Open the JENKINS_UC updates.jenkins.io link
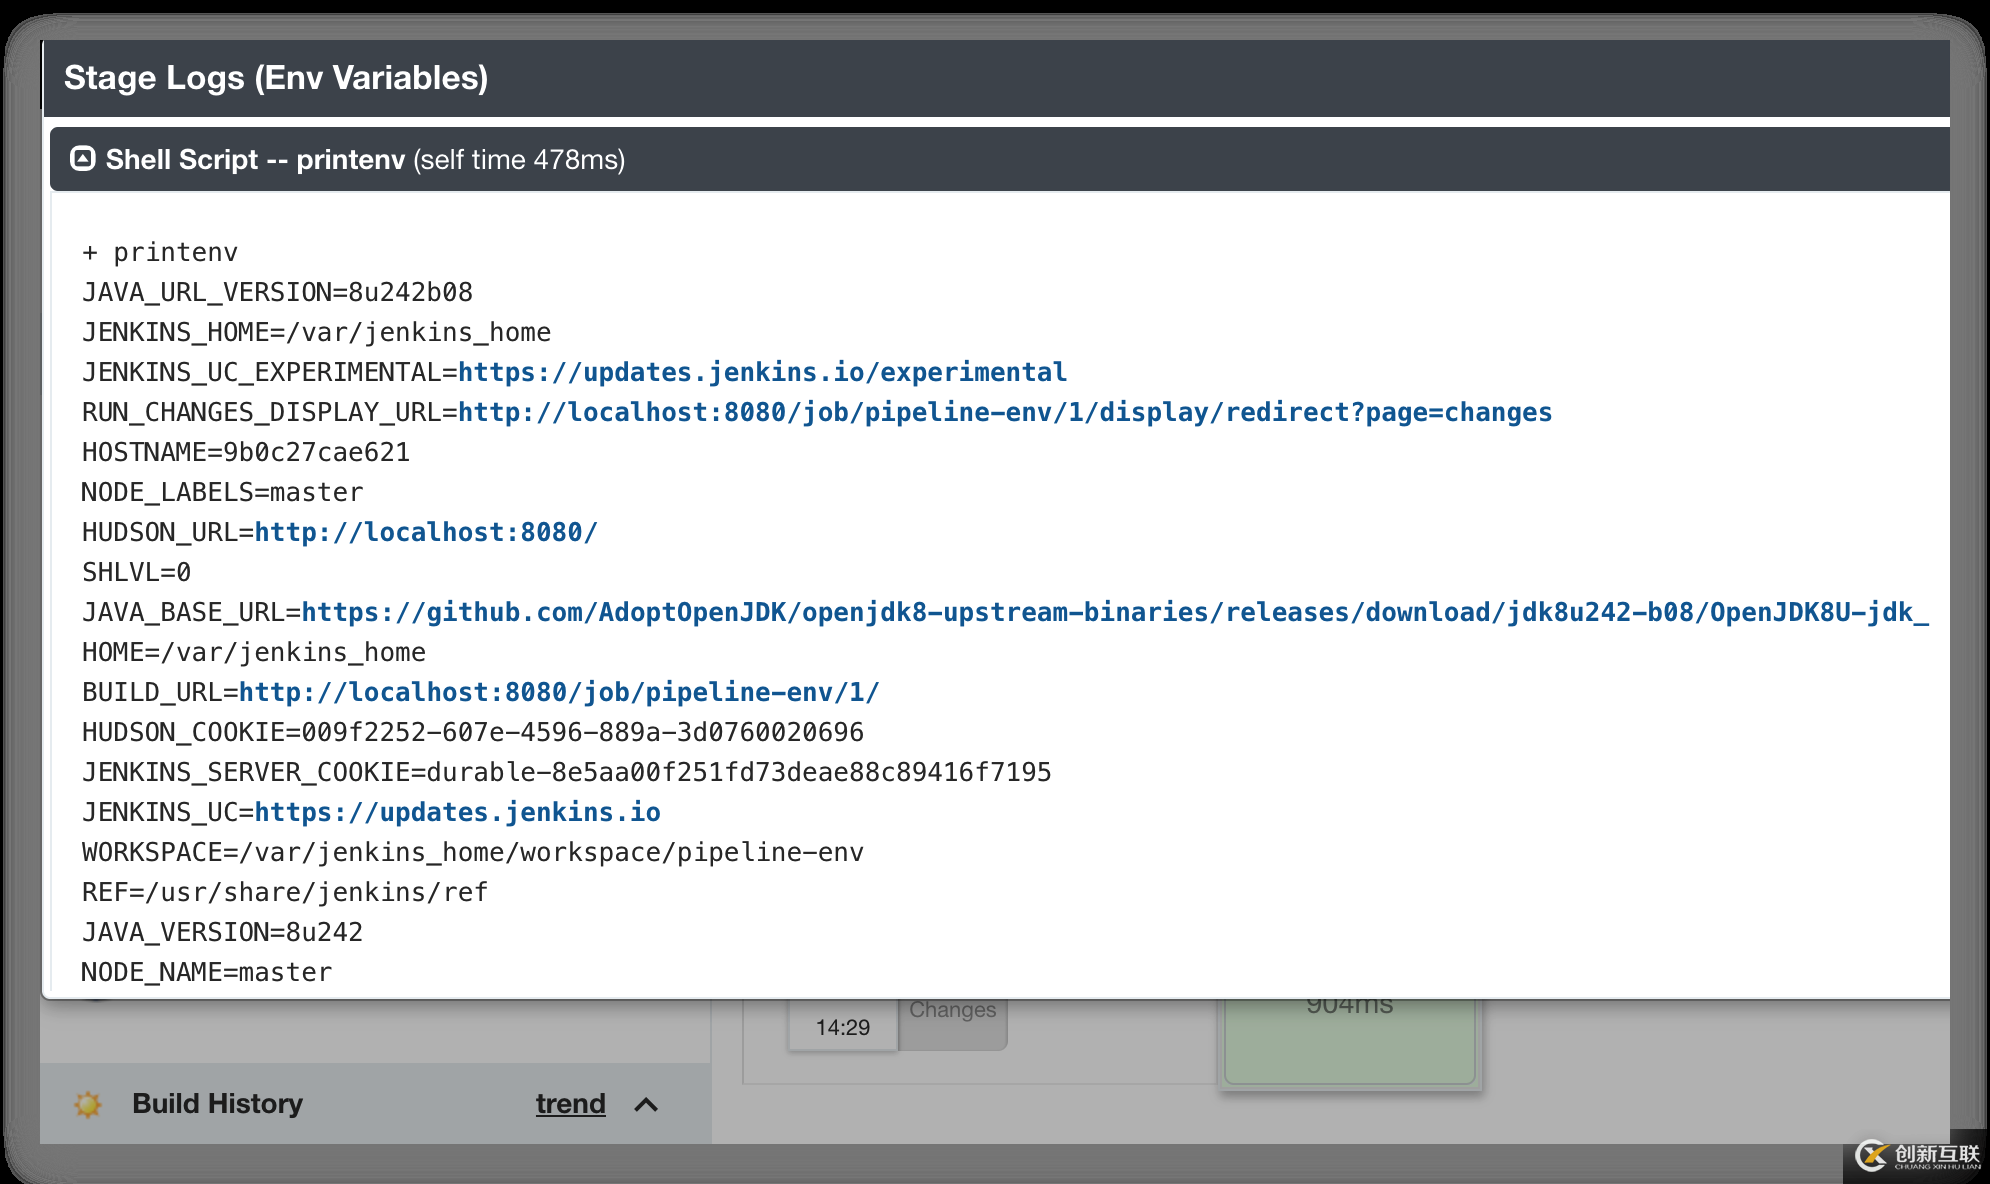The height and width of the screenshot is (1184, 1990). [458, 811]
